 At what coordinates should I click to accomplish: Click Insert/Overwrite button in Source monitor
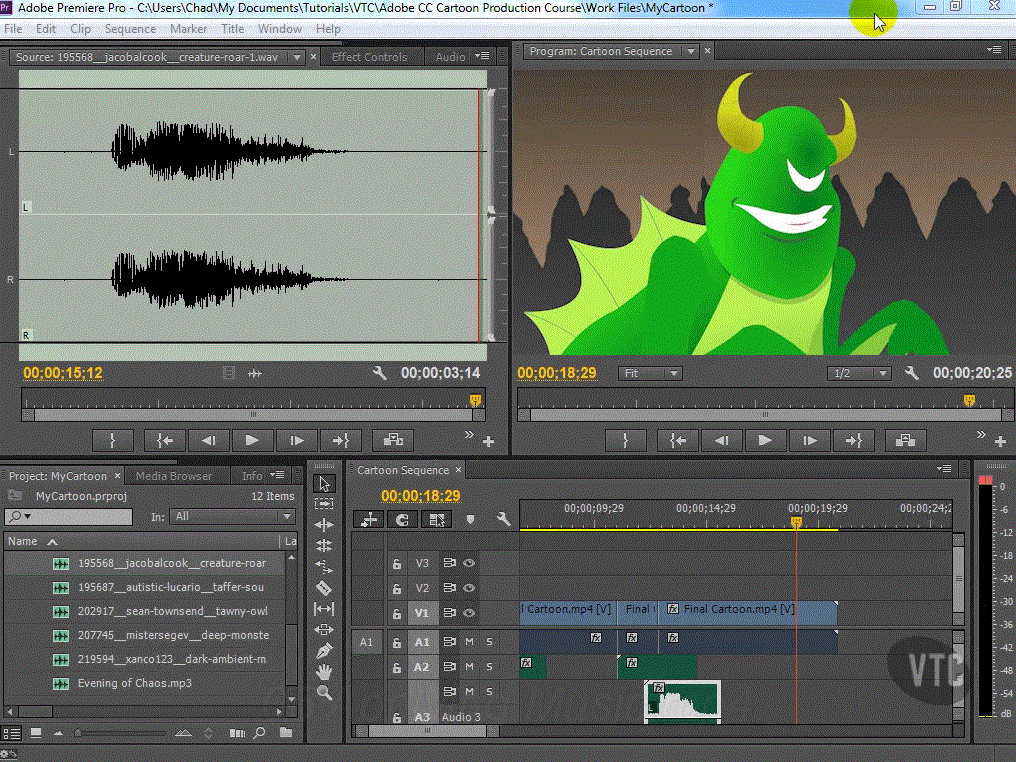[393, 441]
